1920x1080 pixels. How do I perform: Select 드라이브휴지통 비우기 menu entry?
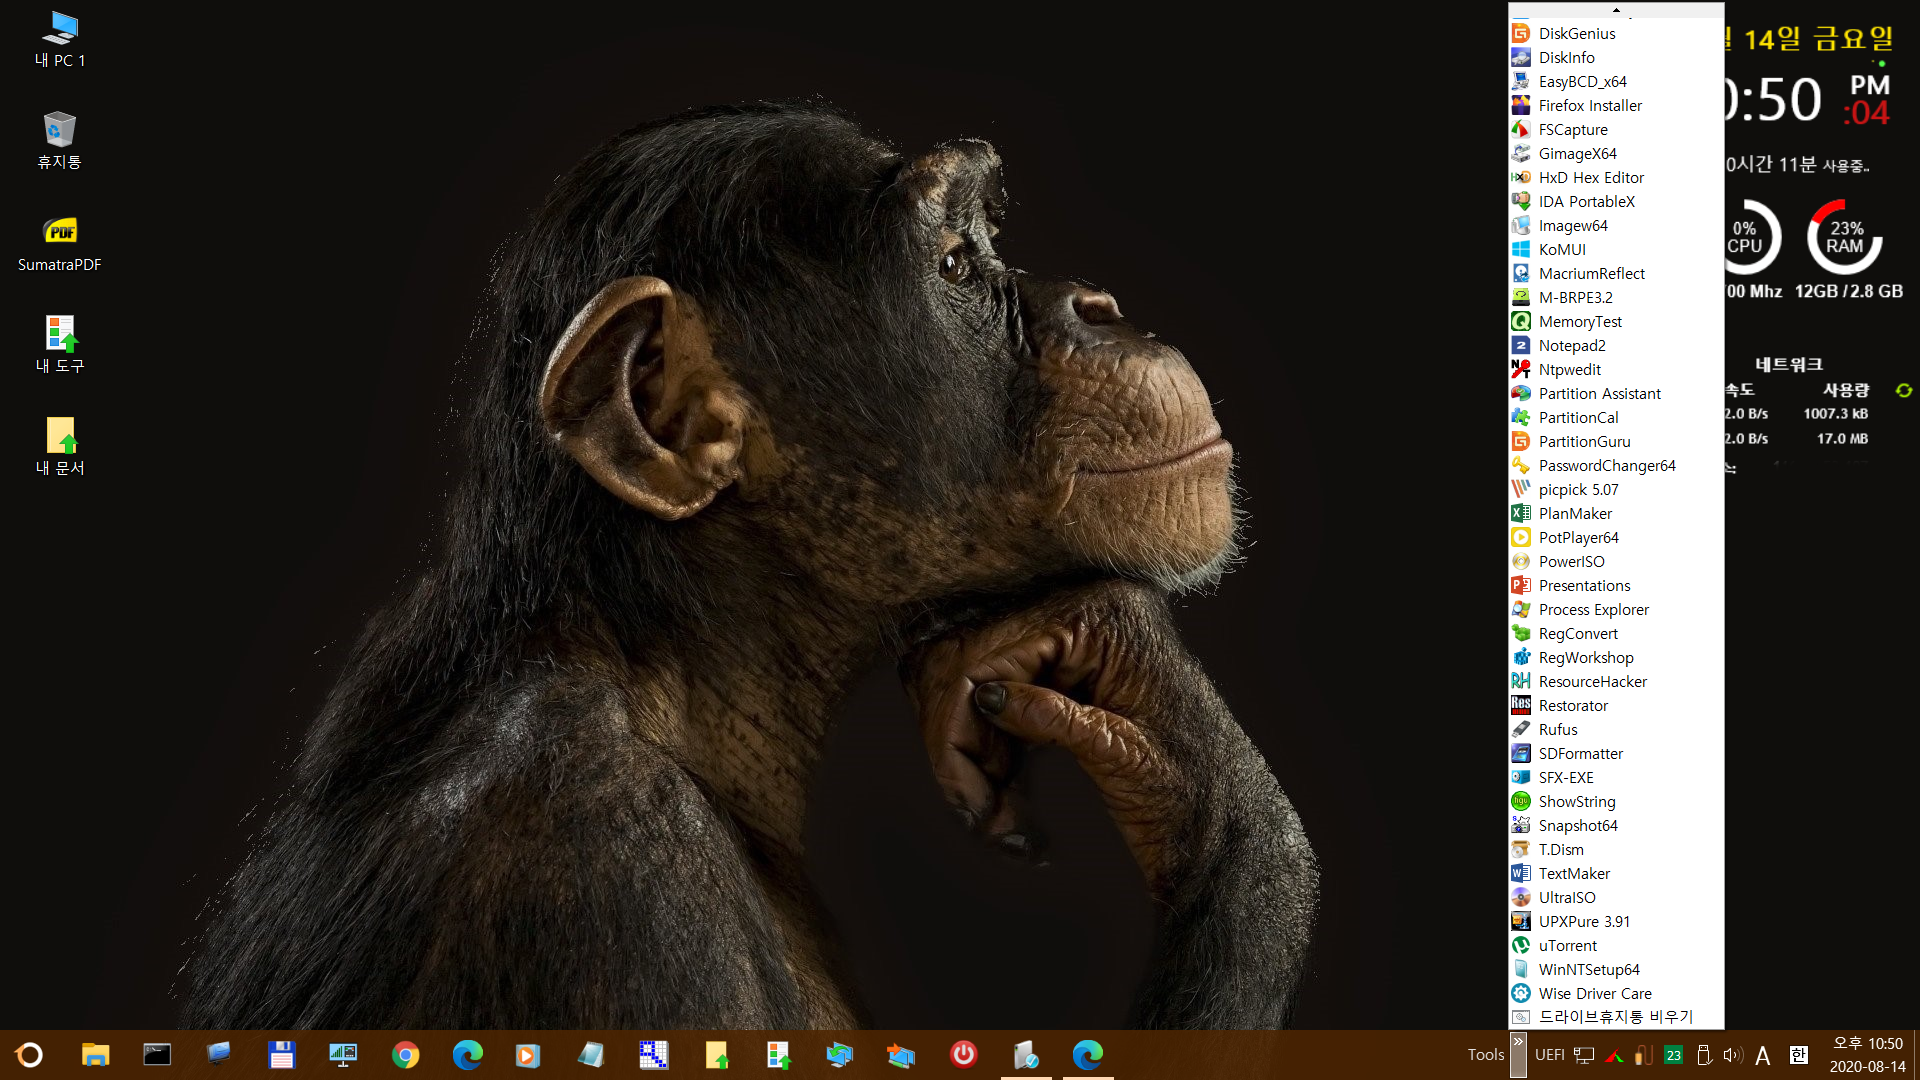pos(1616,1017)
